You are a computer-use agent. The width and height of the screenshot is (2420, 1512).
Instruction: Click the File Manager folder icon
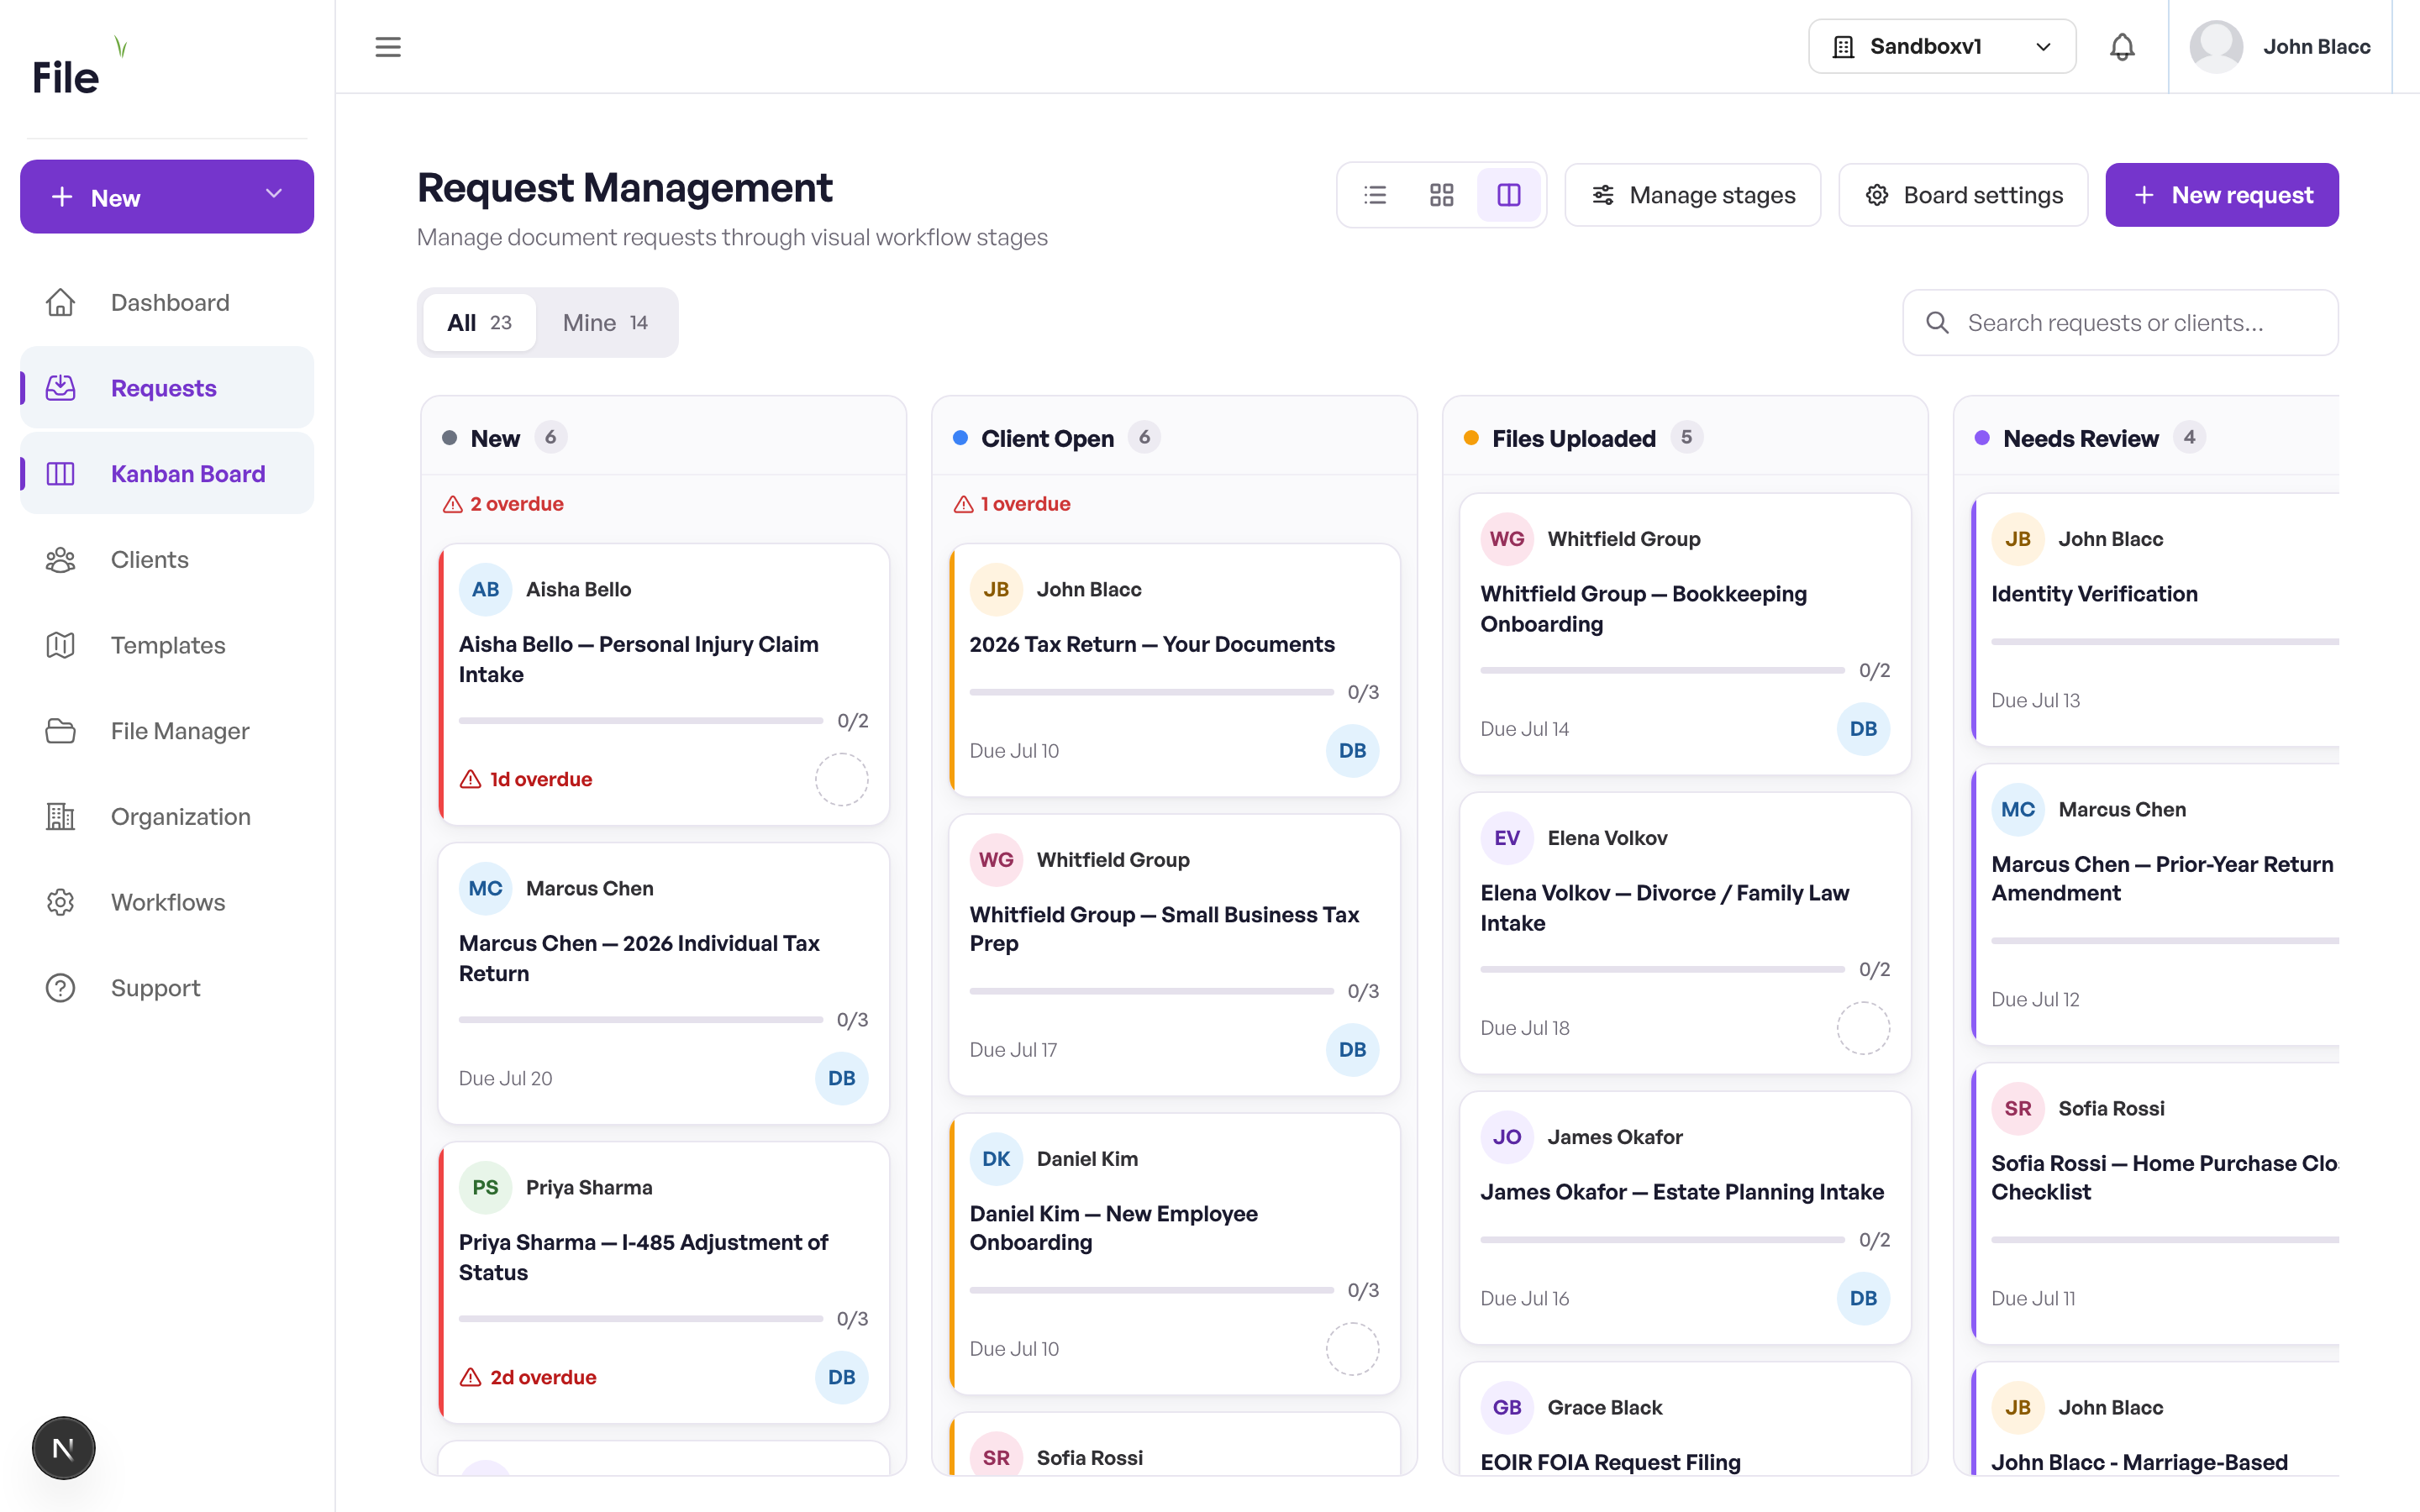click(x=60, y=731)
